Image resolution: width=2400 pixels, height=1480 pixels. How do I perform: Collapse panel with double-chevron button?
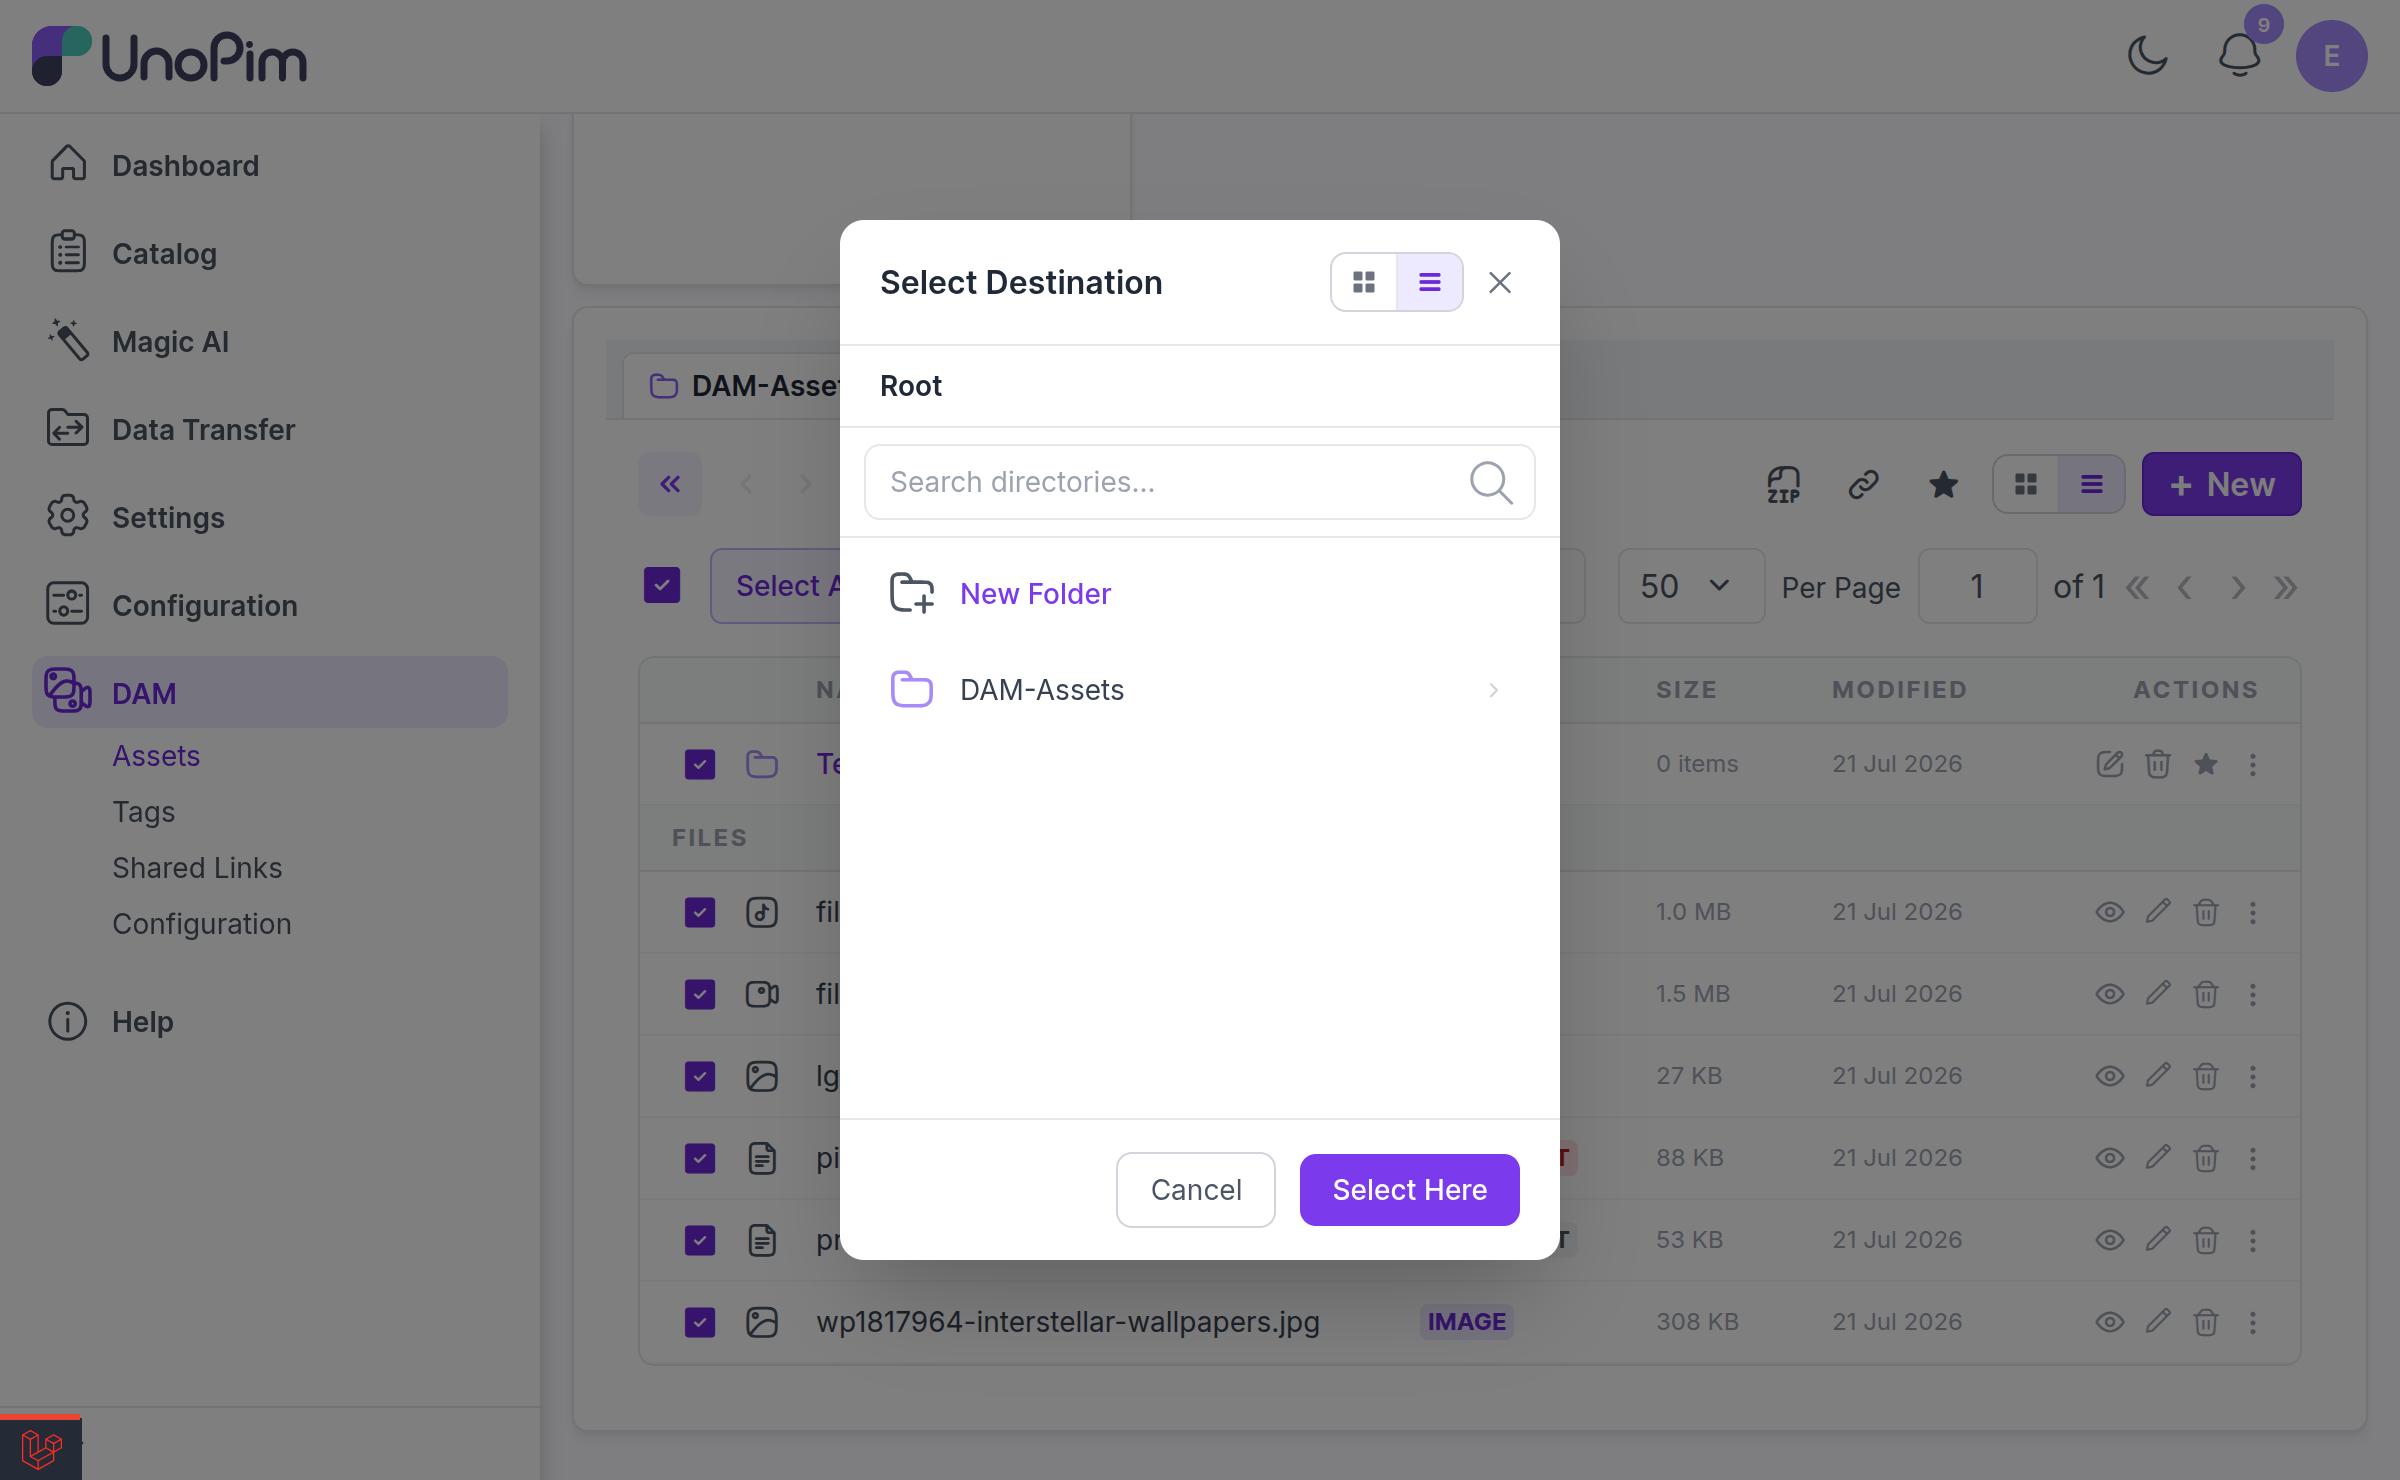(x=670, y=485)
